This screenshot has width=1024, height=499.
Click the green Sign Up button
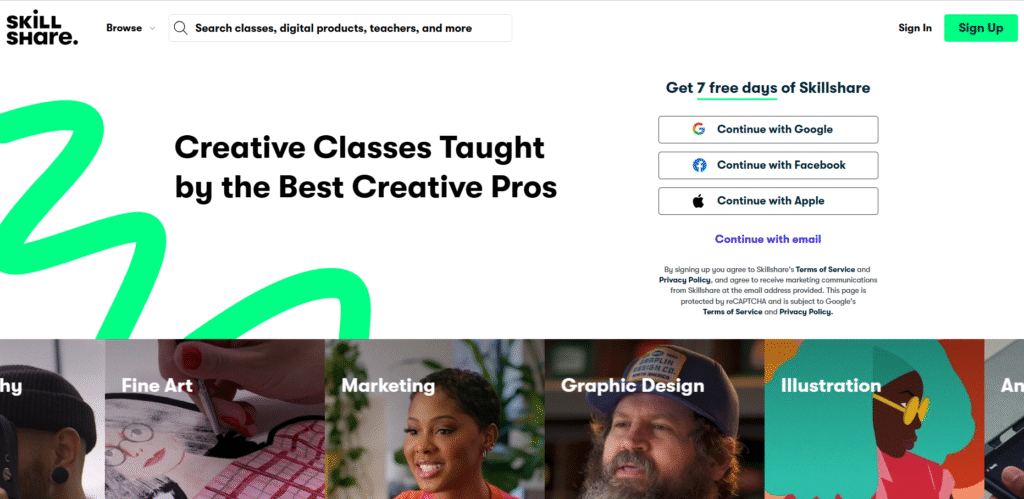(x=980, y=28)
